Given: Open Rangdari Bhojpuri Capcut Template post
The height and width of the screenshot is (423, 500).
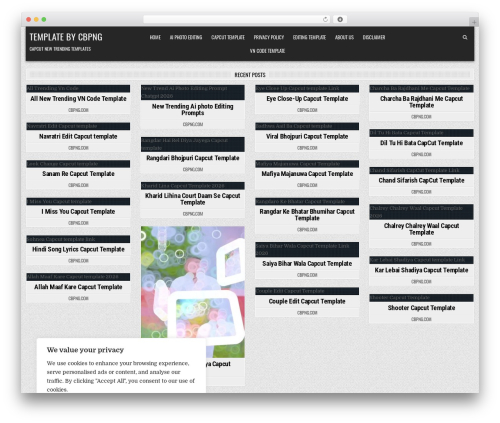Looking at the screenshot, I should point(193,158).
